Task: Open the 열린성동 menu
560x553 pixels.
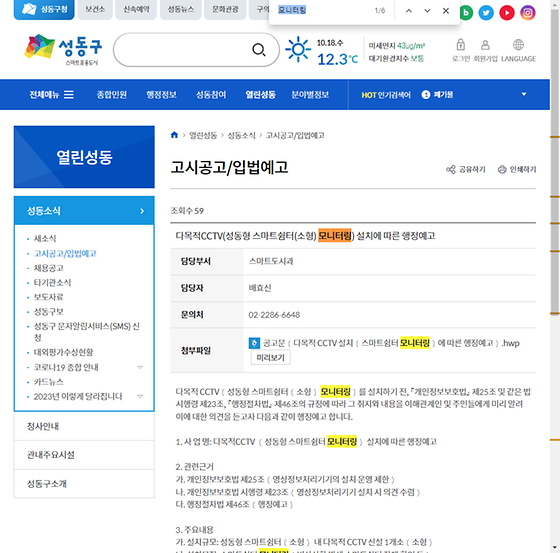Action: 260,94
